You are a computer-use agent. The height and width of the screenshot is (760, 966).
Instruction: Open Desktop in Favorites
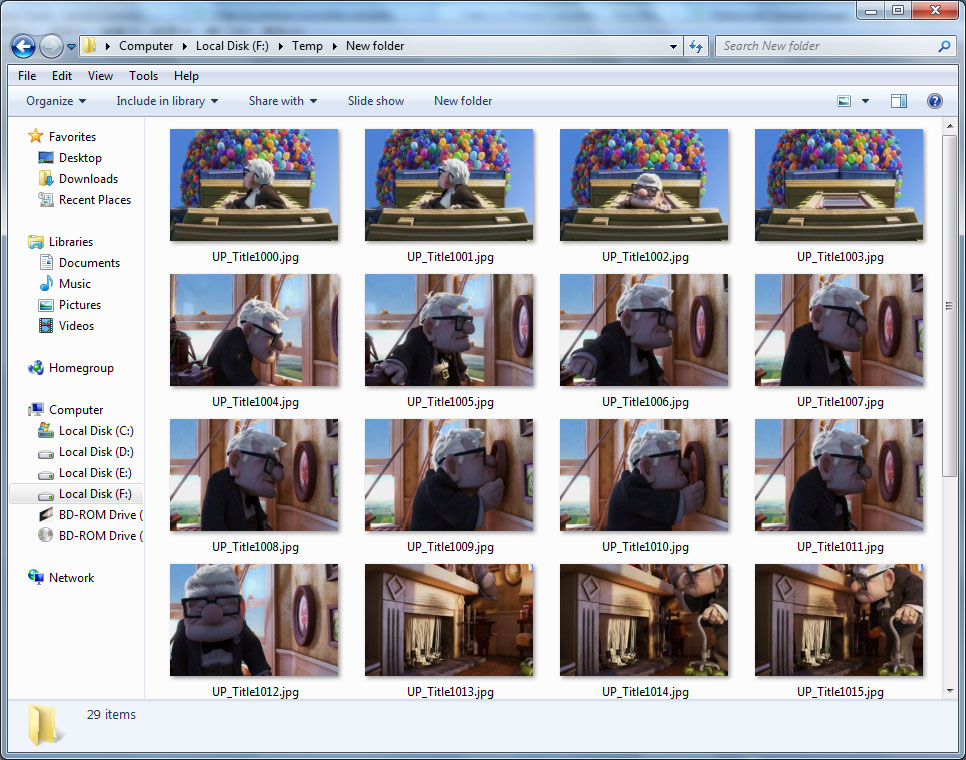tap(80, 158)
